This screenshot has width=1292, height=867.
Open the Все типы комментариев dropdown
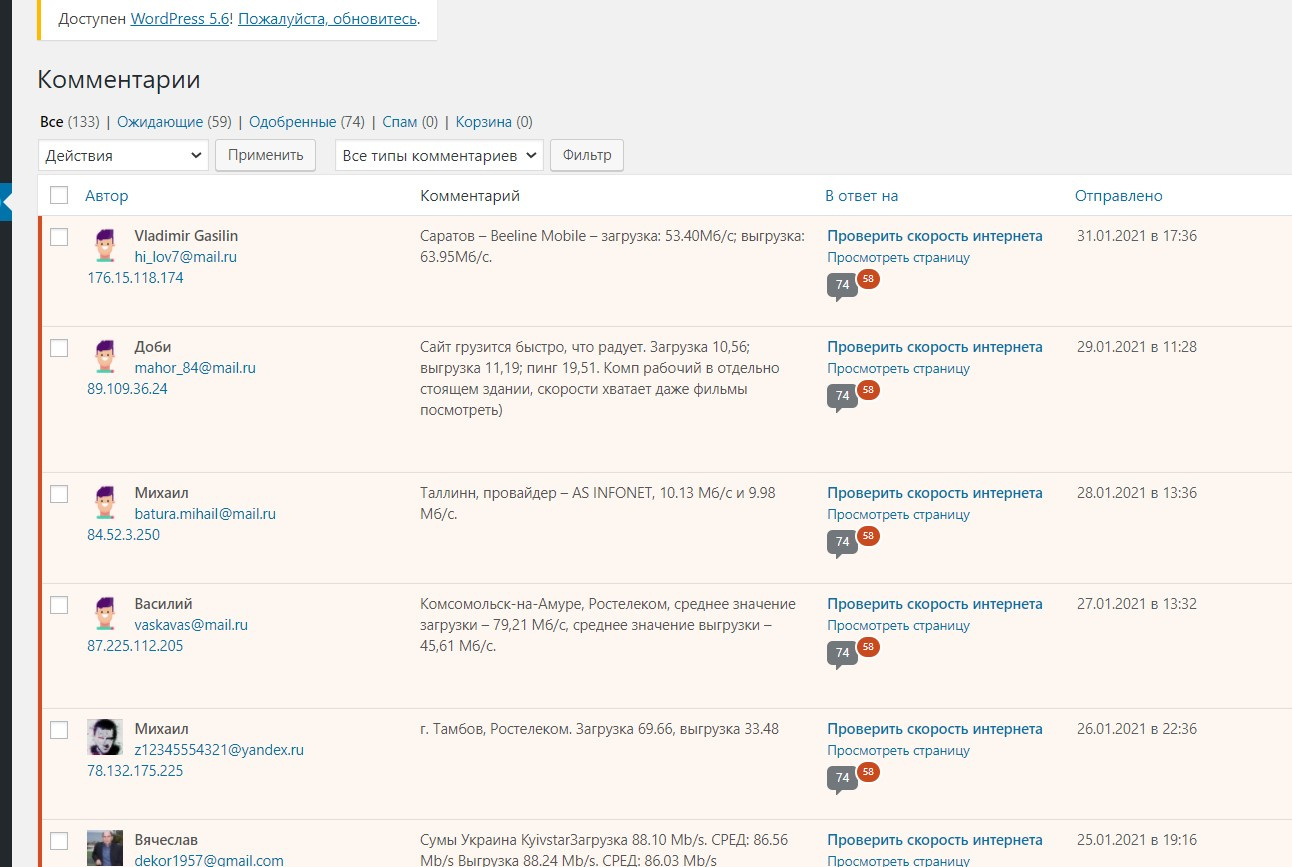point(439,156)
